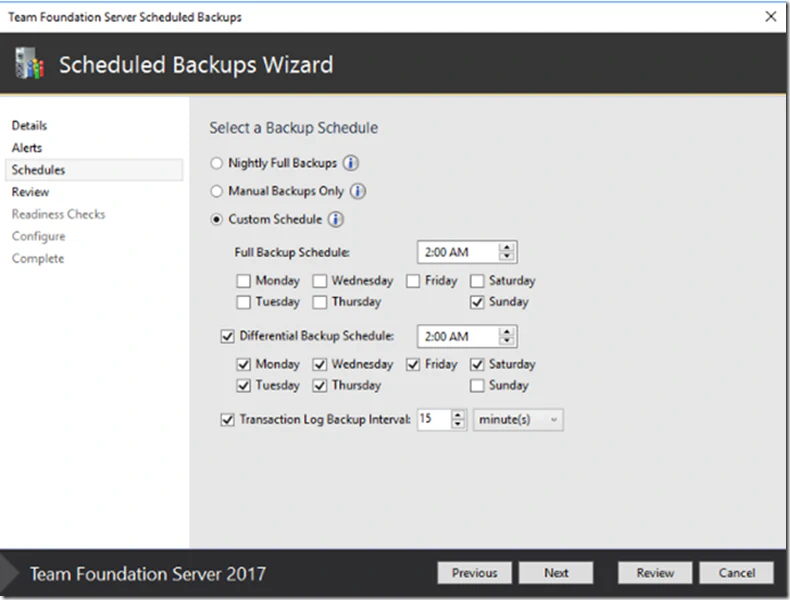Click info icon beside Nightly Full Backups
Screen dimensions: 790x600
[x=352, y=163]
